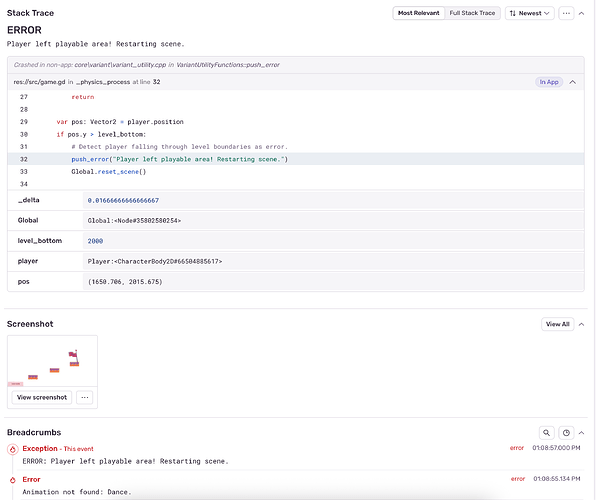This screenshot has width=596, height=500.
Task: Click the level_bottom variable value 2000
Action: coord(95,241)
